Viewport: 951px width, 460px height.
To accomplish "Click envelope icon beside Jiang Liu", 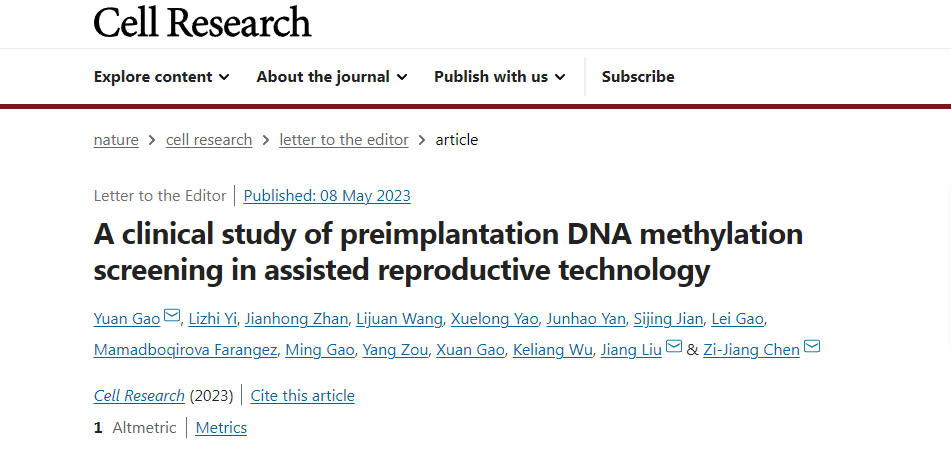I will click(674, 347).
